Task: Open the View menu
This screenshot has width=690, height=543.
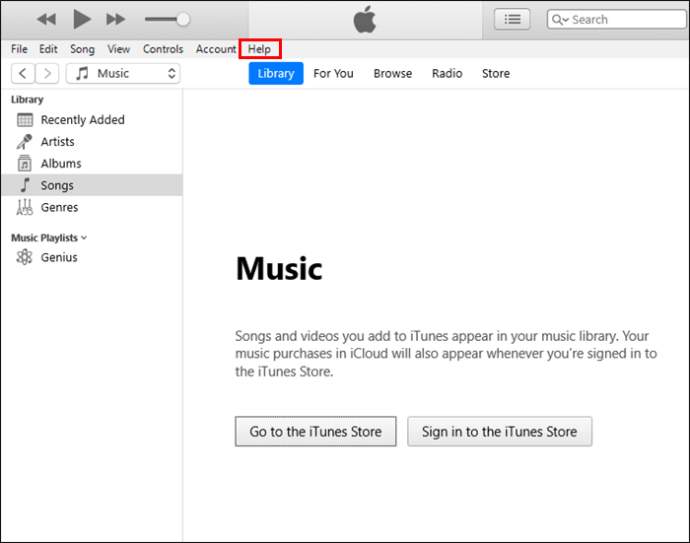Action: [x=119, y=49]
